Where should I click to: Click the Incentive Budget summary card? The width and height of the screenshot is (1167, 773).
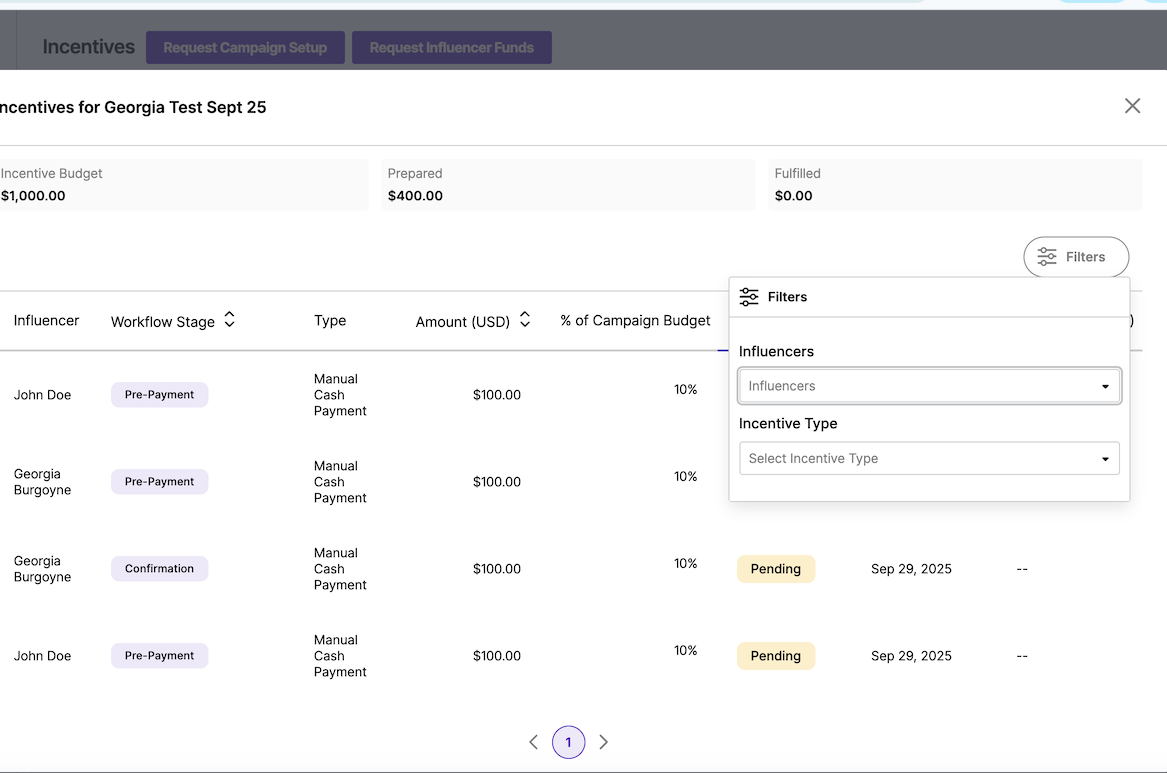(x=183, y=185)
